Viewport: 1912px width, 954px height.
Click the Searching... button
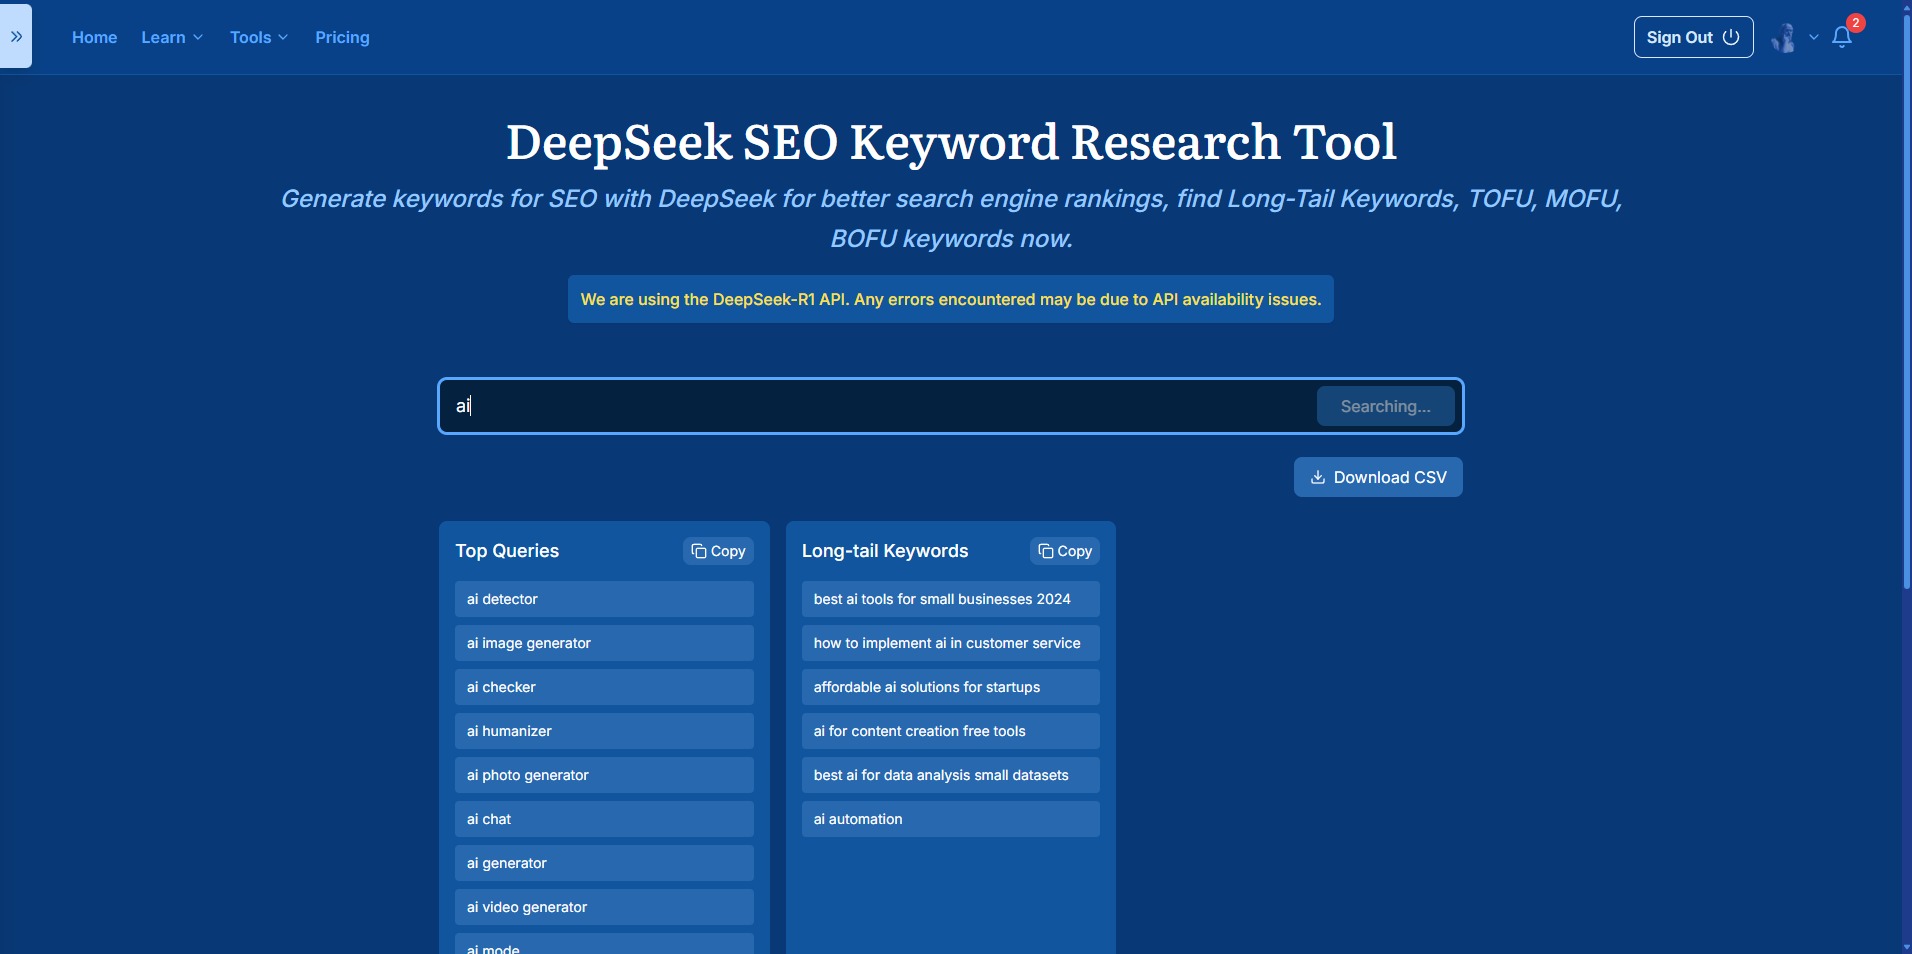click(x=1385, y=406)
